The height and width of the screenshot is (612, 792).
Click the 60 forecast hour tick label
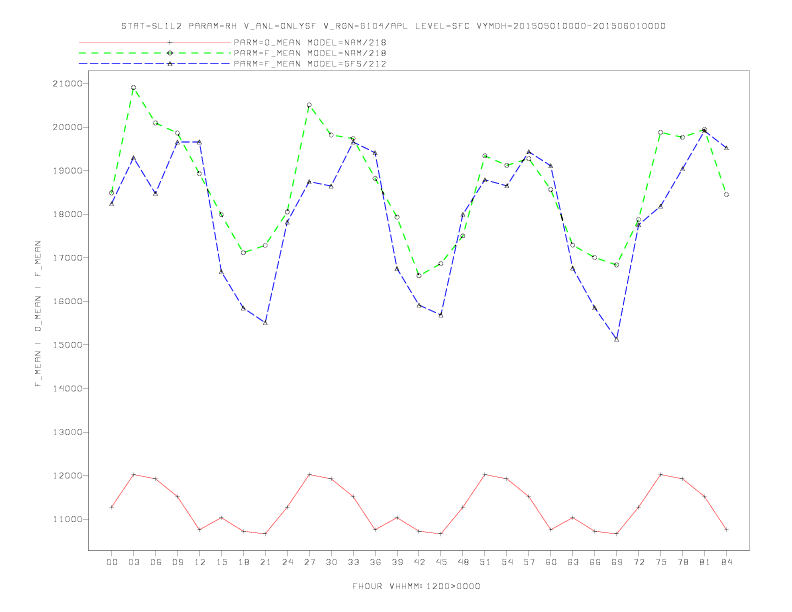pos(551,562)
